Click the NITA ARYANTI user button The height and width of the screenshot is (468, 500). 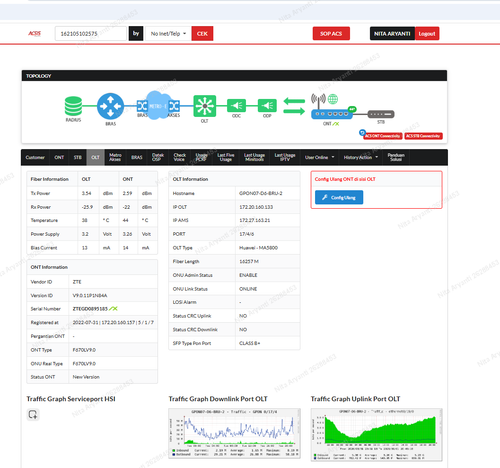point(392,34)
